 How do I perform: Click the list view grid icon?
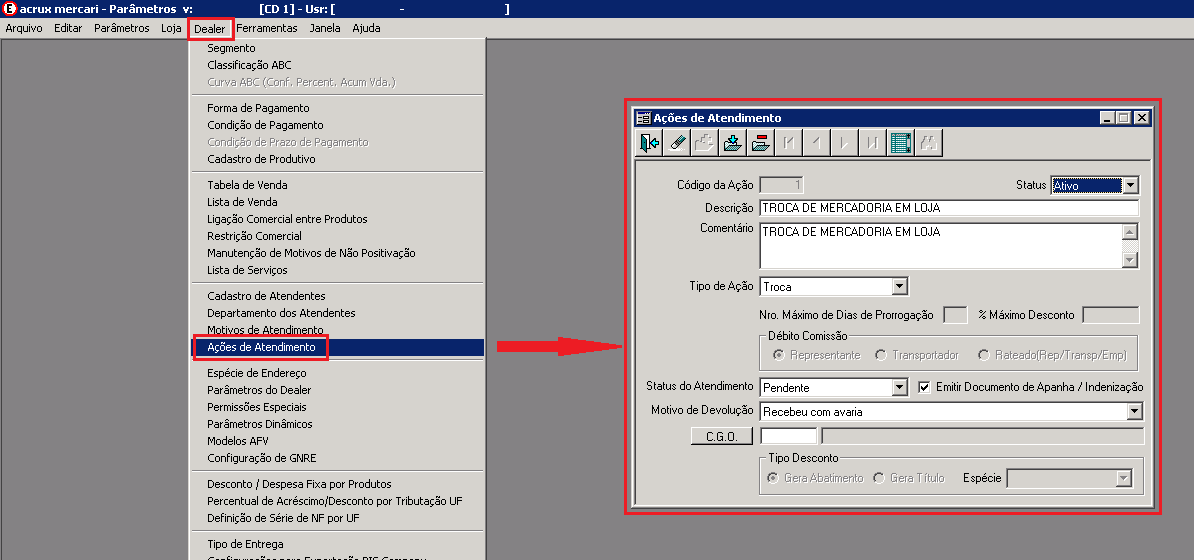(x=900, y=142)
